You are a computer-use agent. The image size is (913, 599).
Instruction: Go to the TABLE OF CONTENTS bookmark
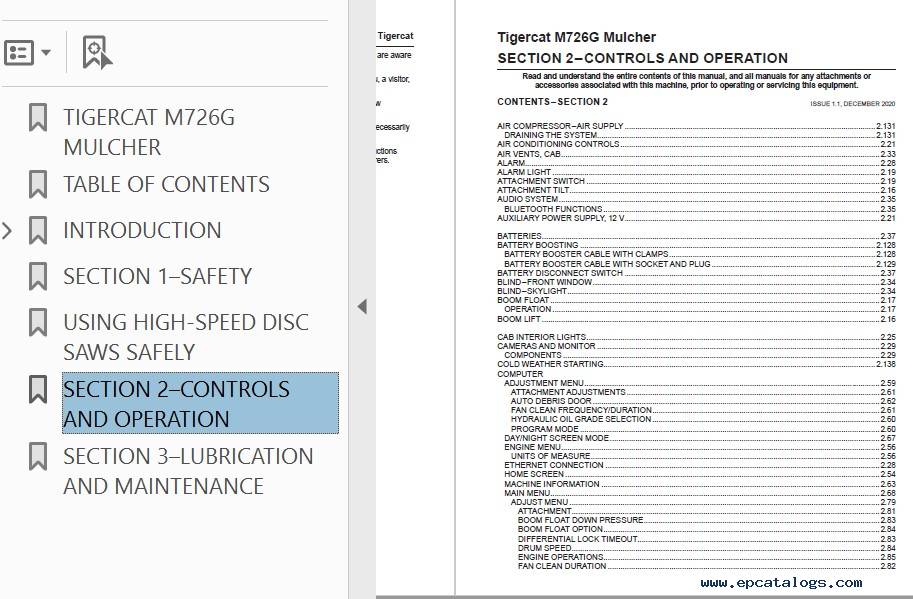coord(167,185)
